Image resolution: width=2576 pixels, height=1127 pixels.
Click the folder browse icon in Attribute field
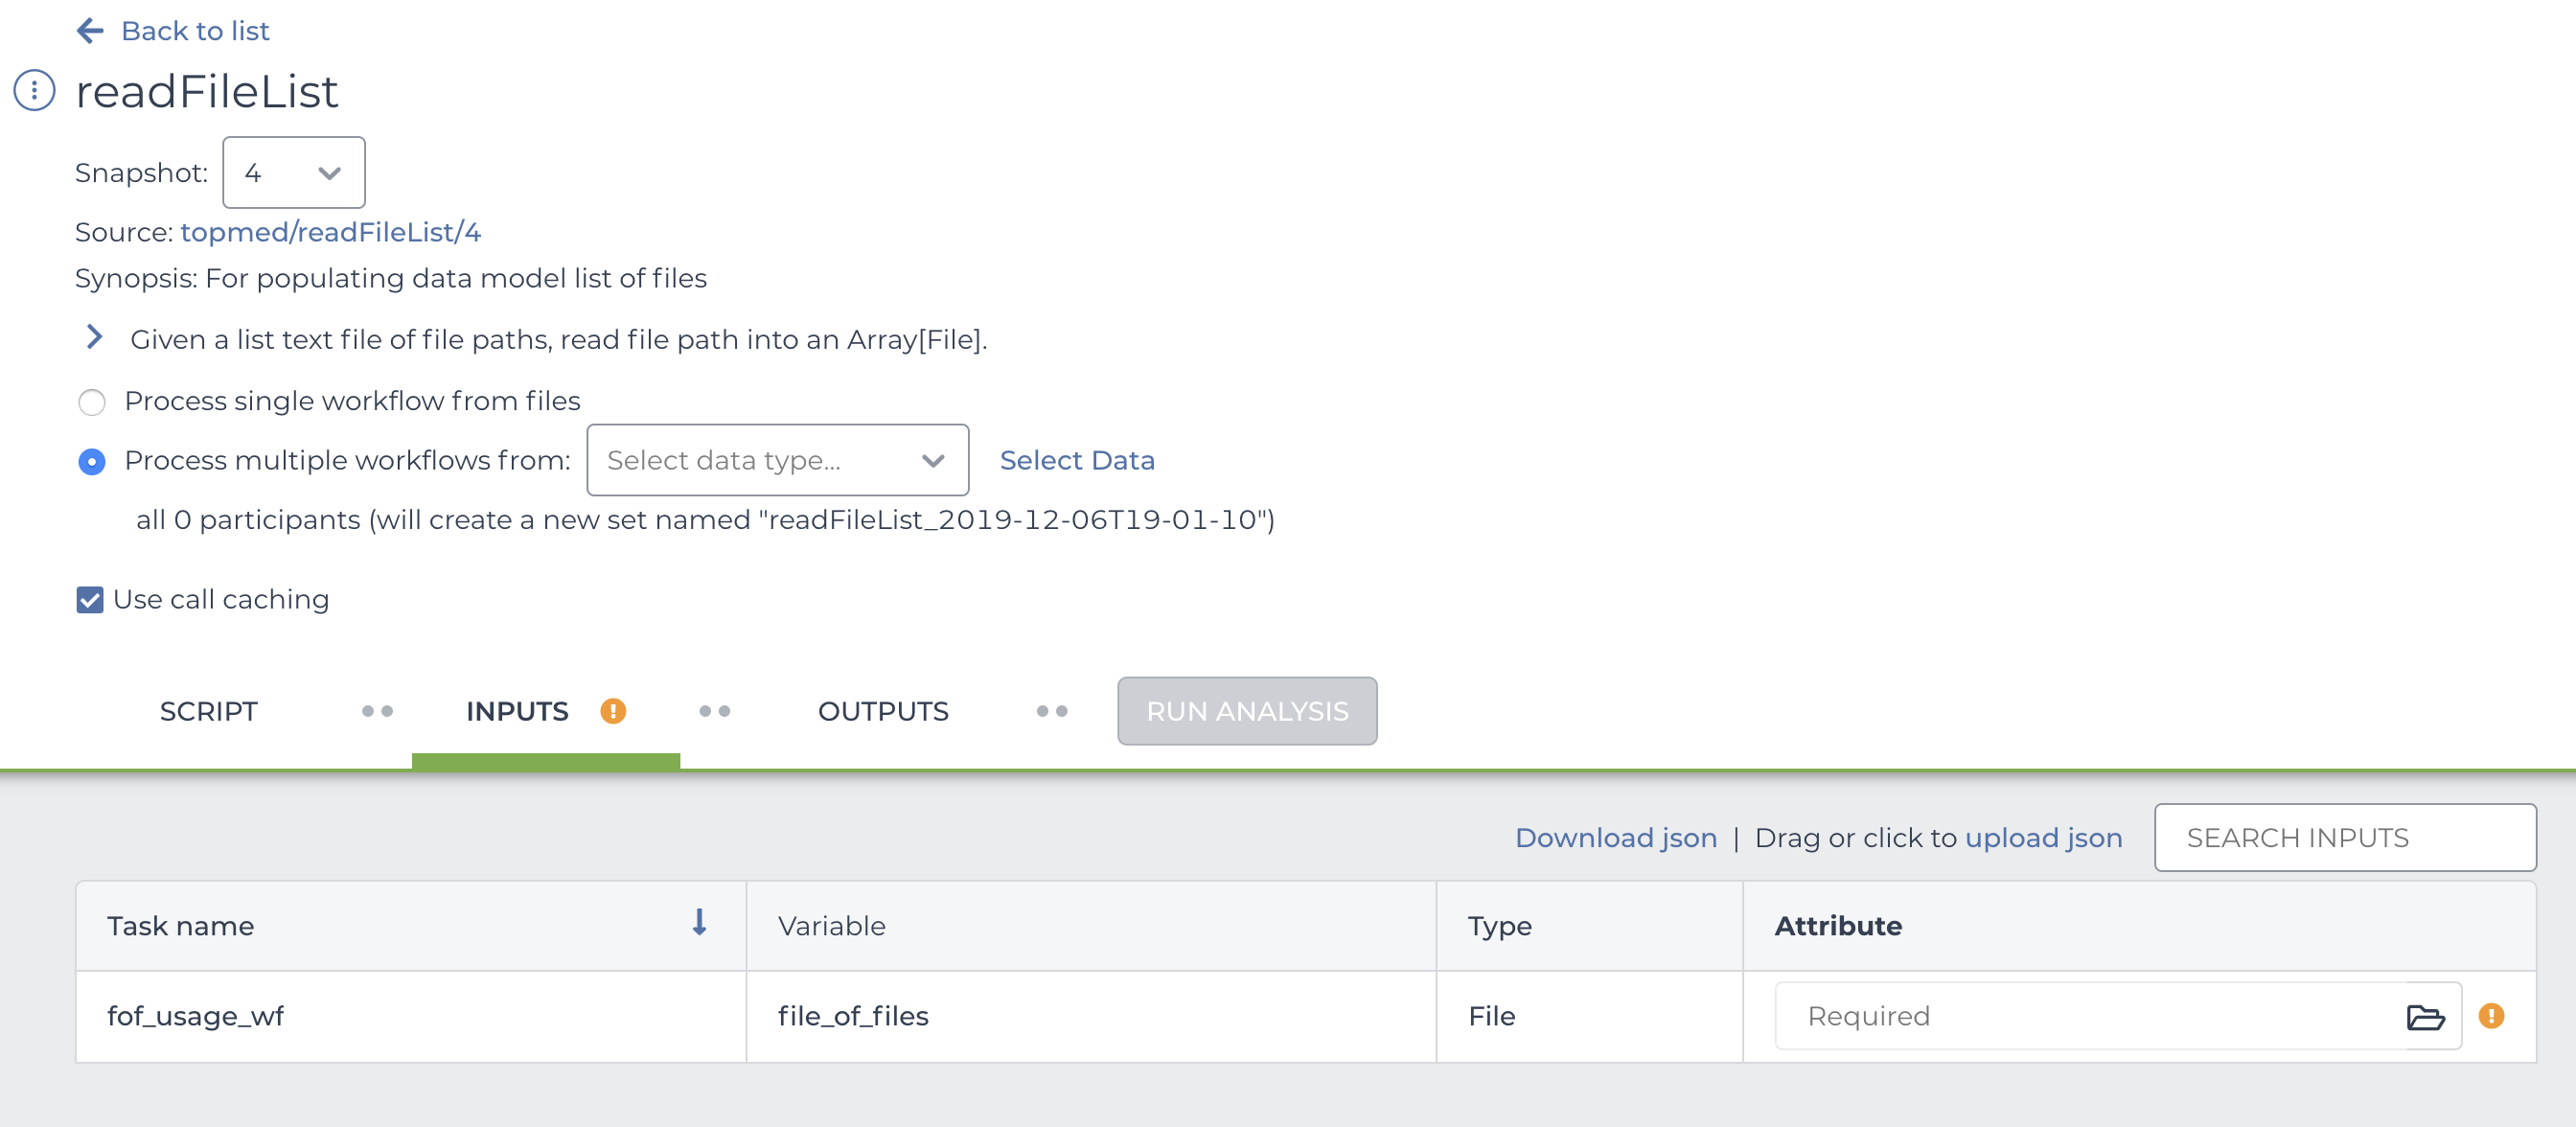coord(2425,1017)
